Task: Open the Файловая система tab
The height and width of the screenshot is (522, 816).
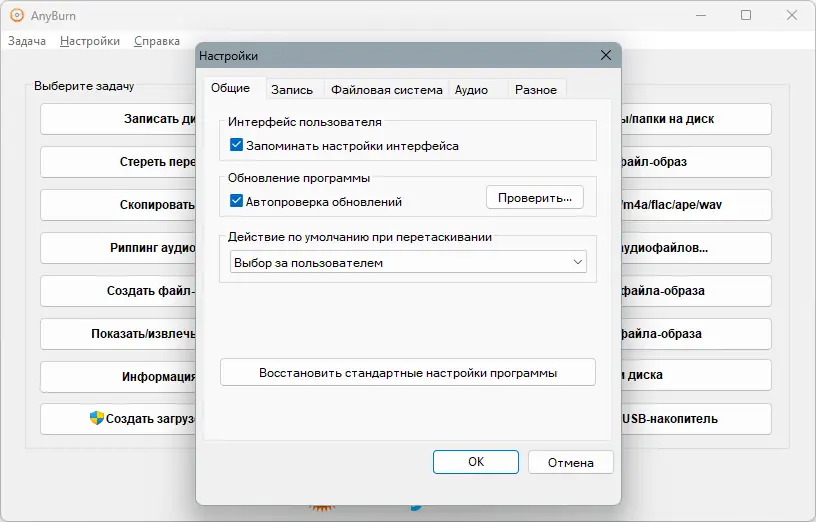Action: pyautogui.click(x=387, y=90)
